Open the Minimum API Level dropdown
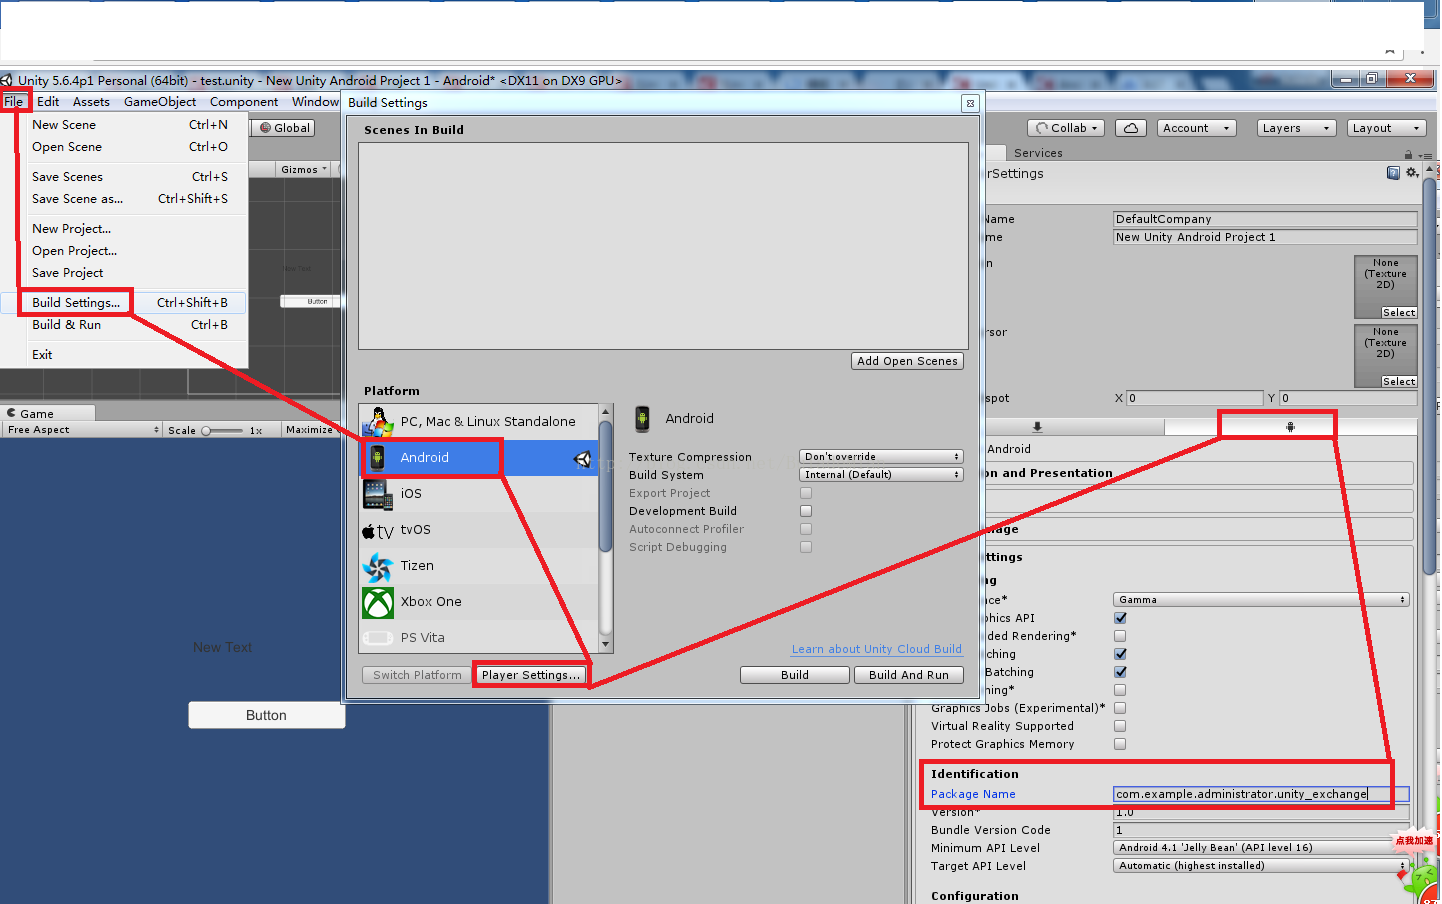The height and width of the screenshot is (904, 1442). 1261,848
